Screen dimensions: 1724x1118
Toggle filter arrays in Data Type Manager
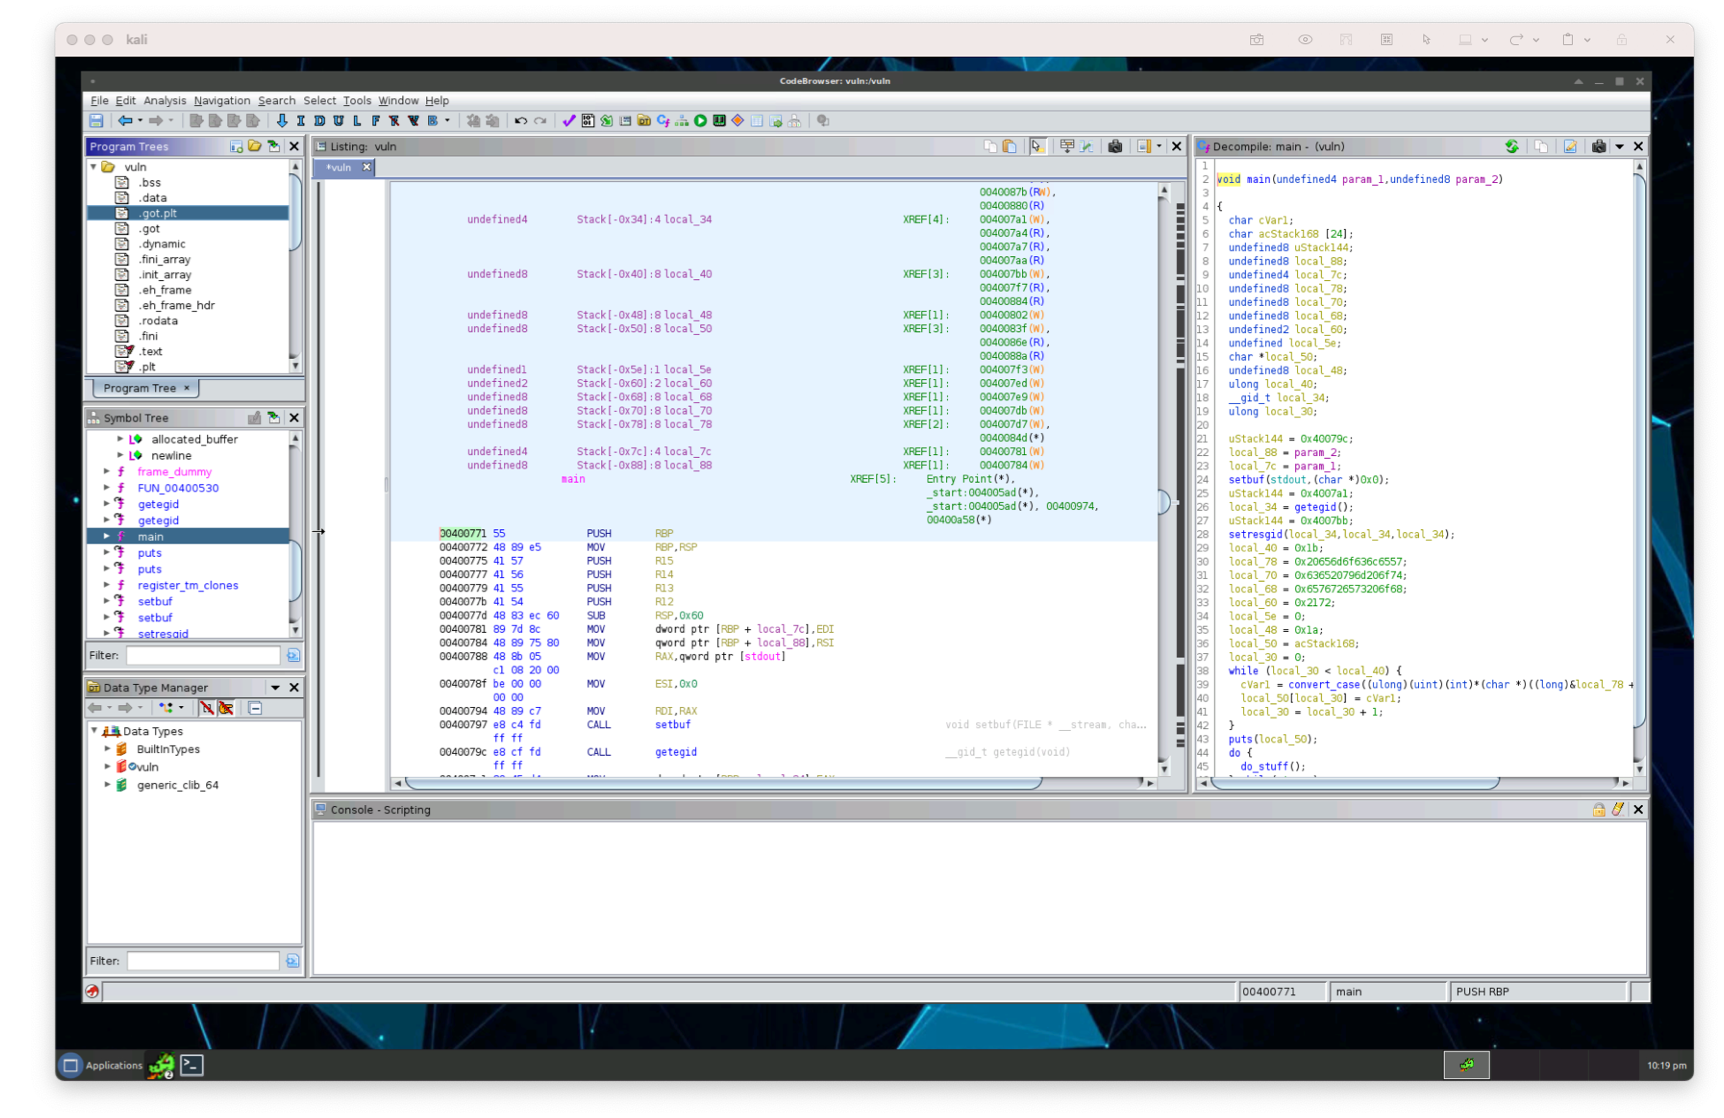(206, 708)
